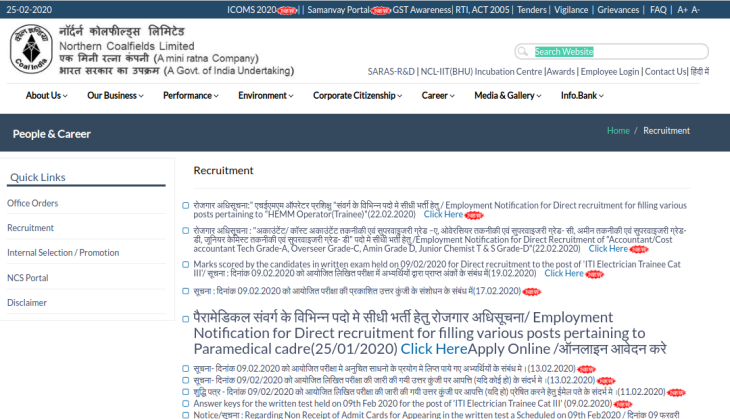Switch site language to Hindi
This screenshot has height=419, width=730.
[700, 72]
